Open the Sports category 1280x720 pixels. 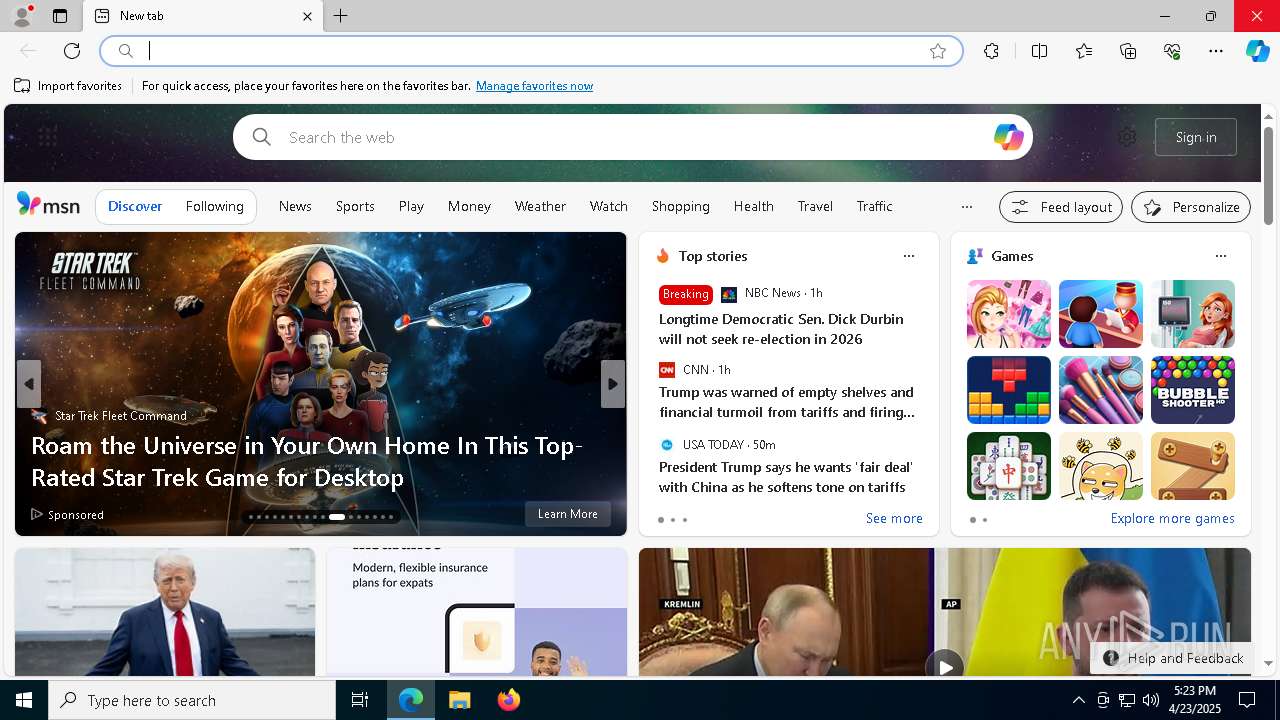355,206
